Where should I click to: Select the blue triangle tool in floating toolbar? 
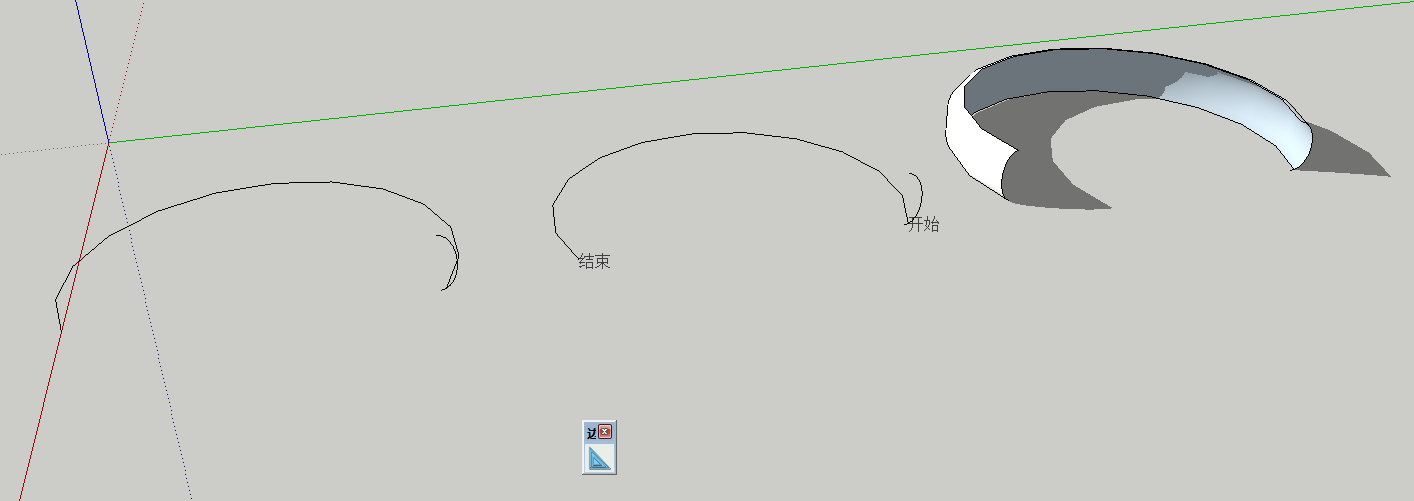599,458
